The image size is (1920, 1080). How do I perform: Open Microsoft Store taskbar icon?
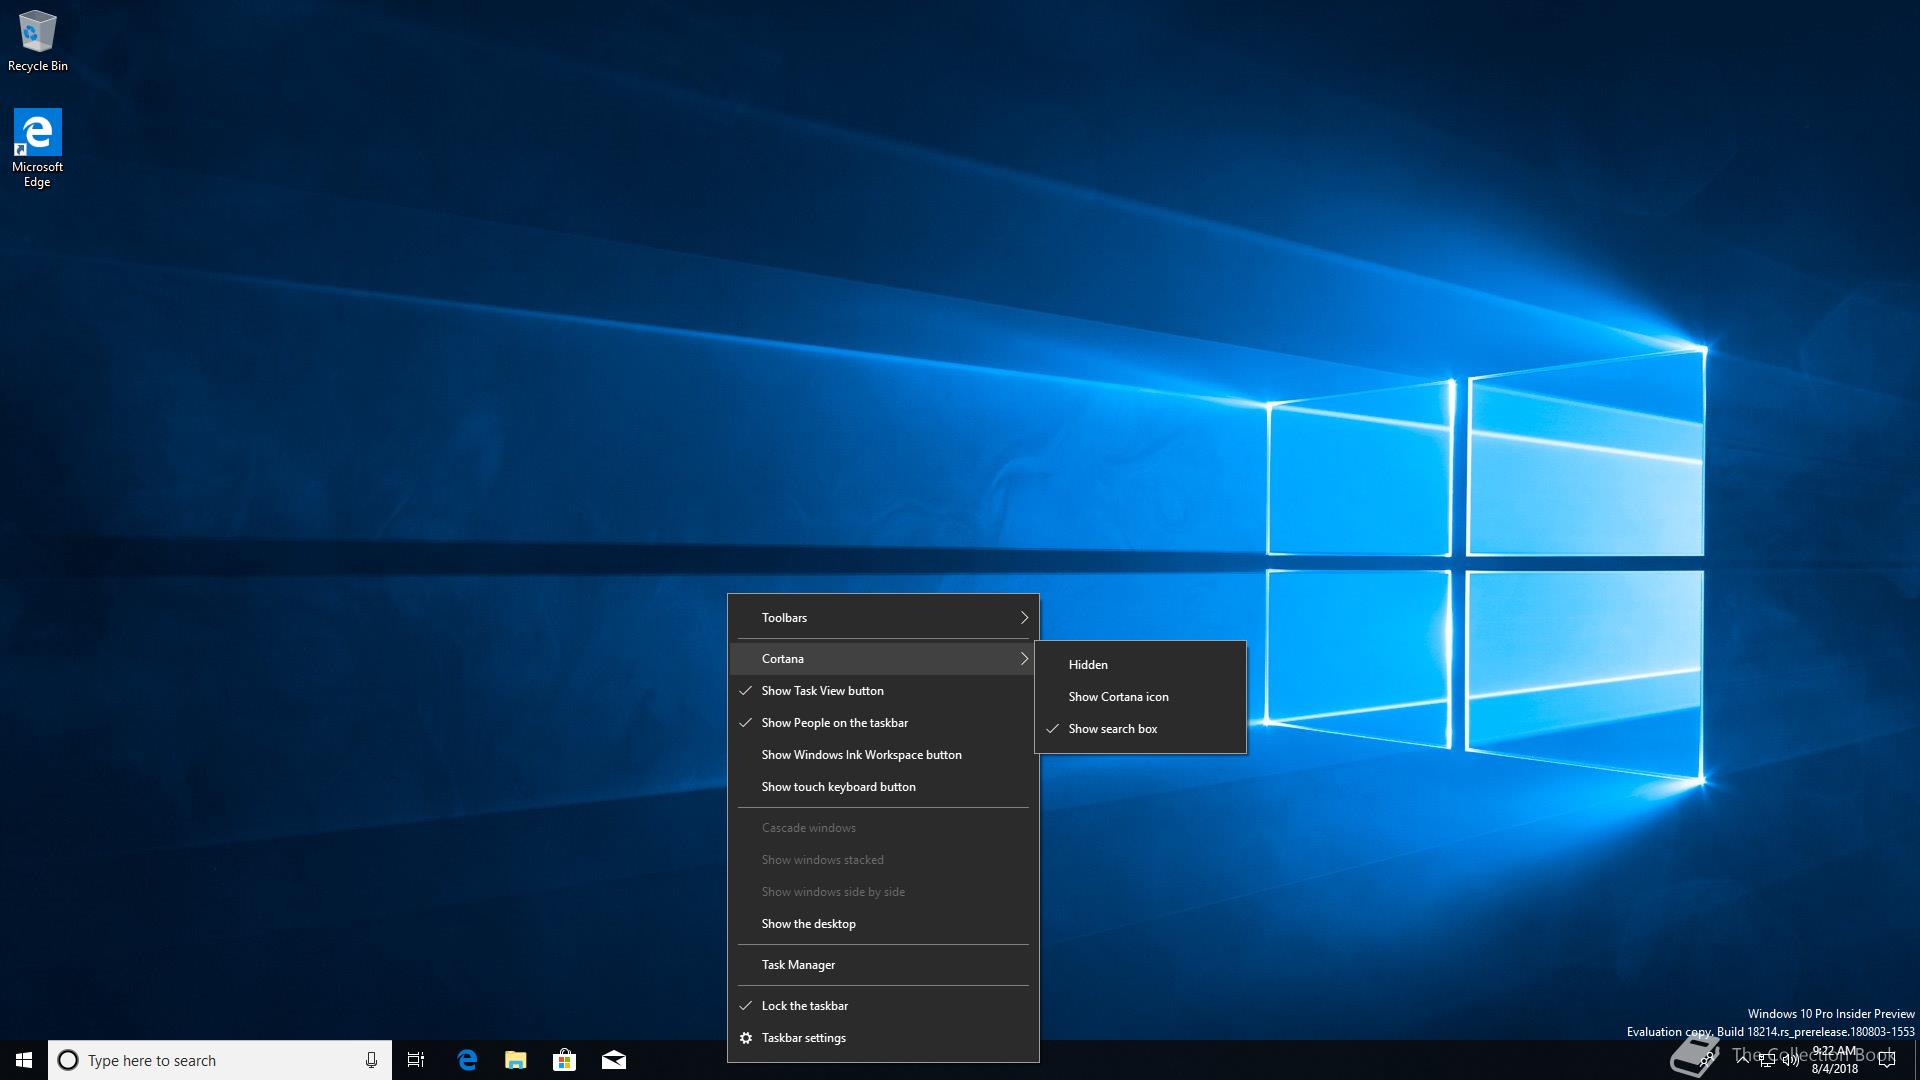coord(565,1060)
